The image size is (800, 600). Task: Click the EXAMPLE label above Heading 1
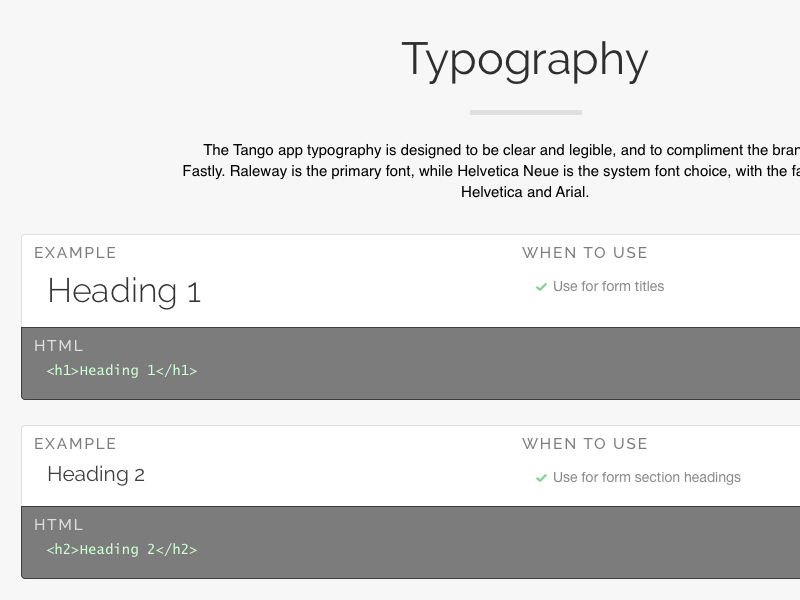75,253
